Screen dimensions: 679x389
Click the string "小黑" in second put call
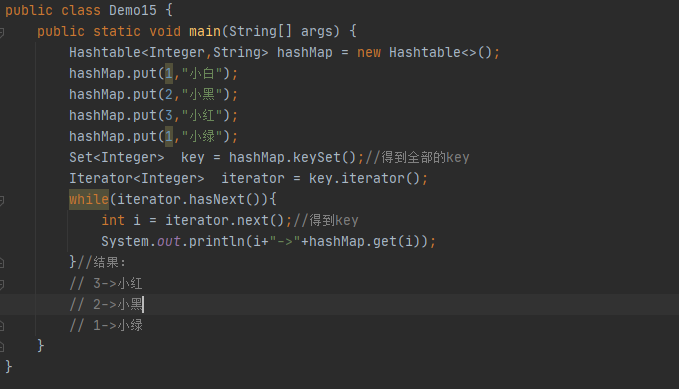[202, 94]
